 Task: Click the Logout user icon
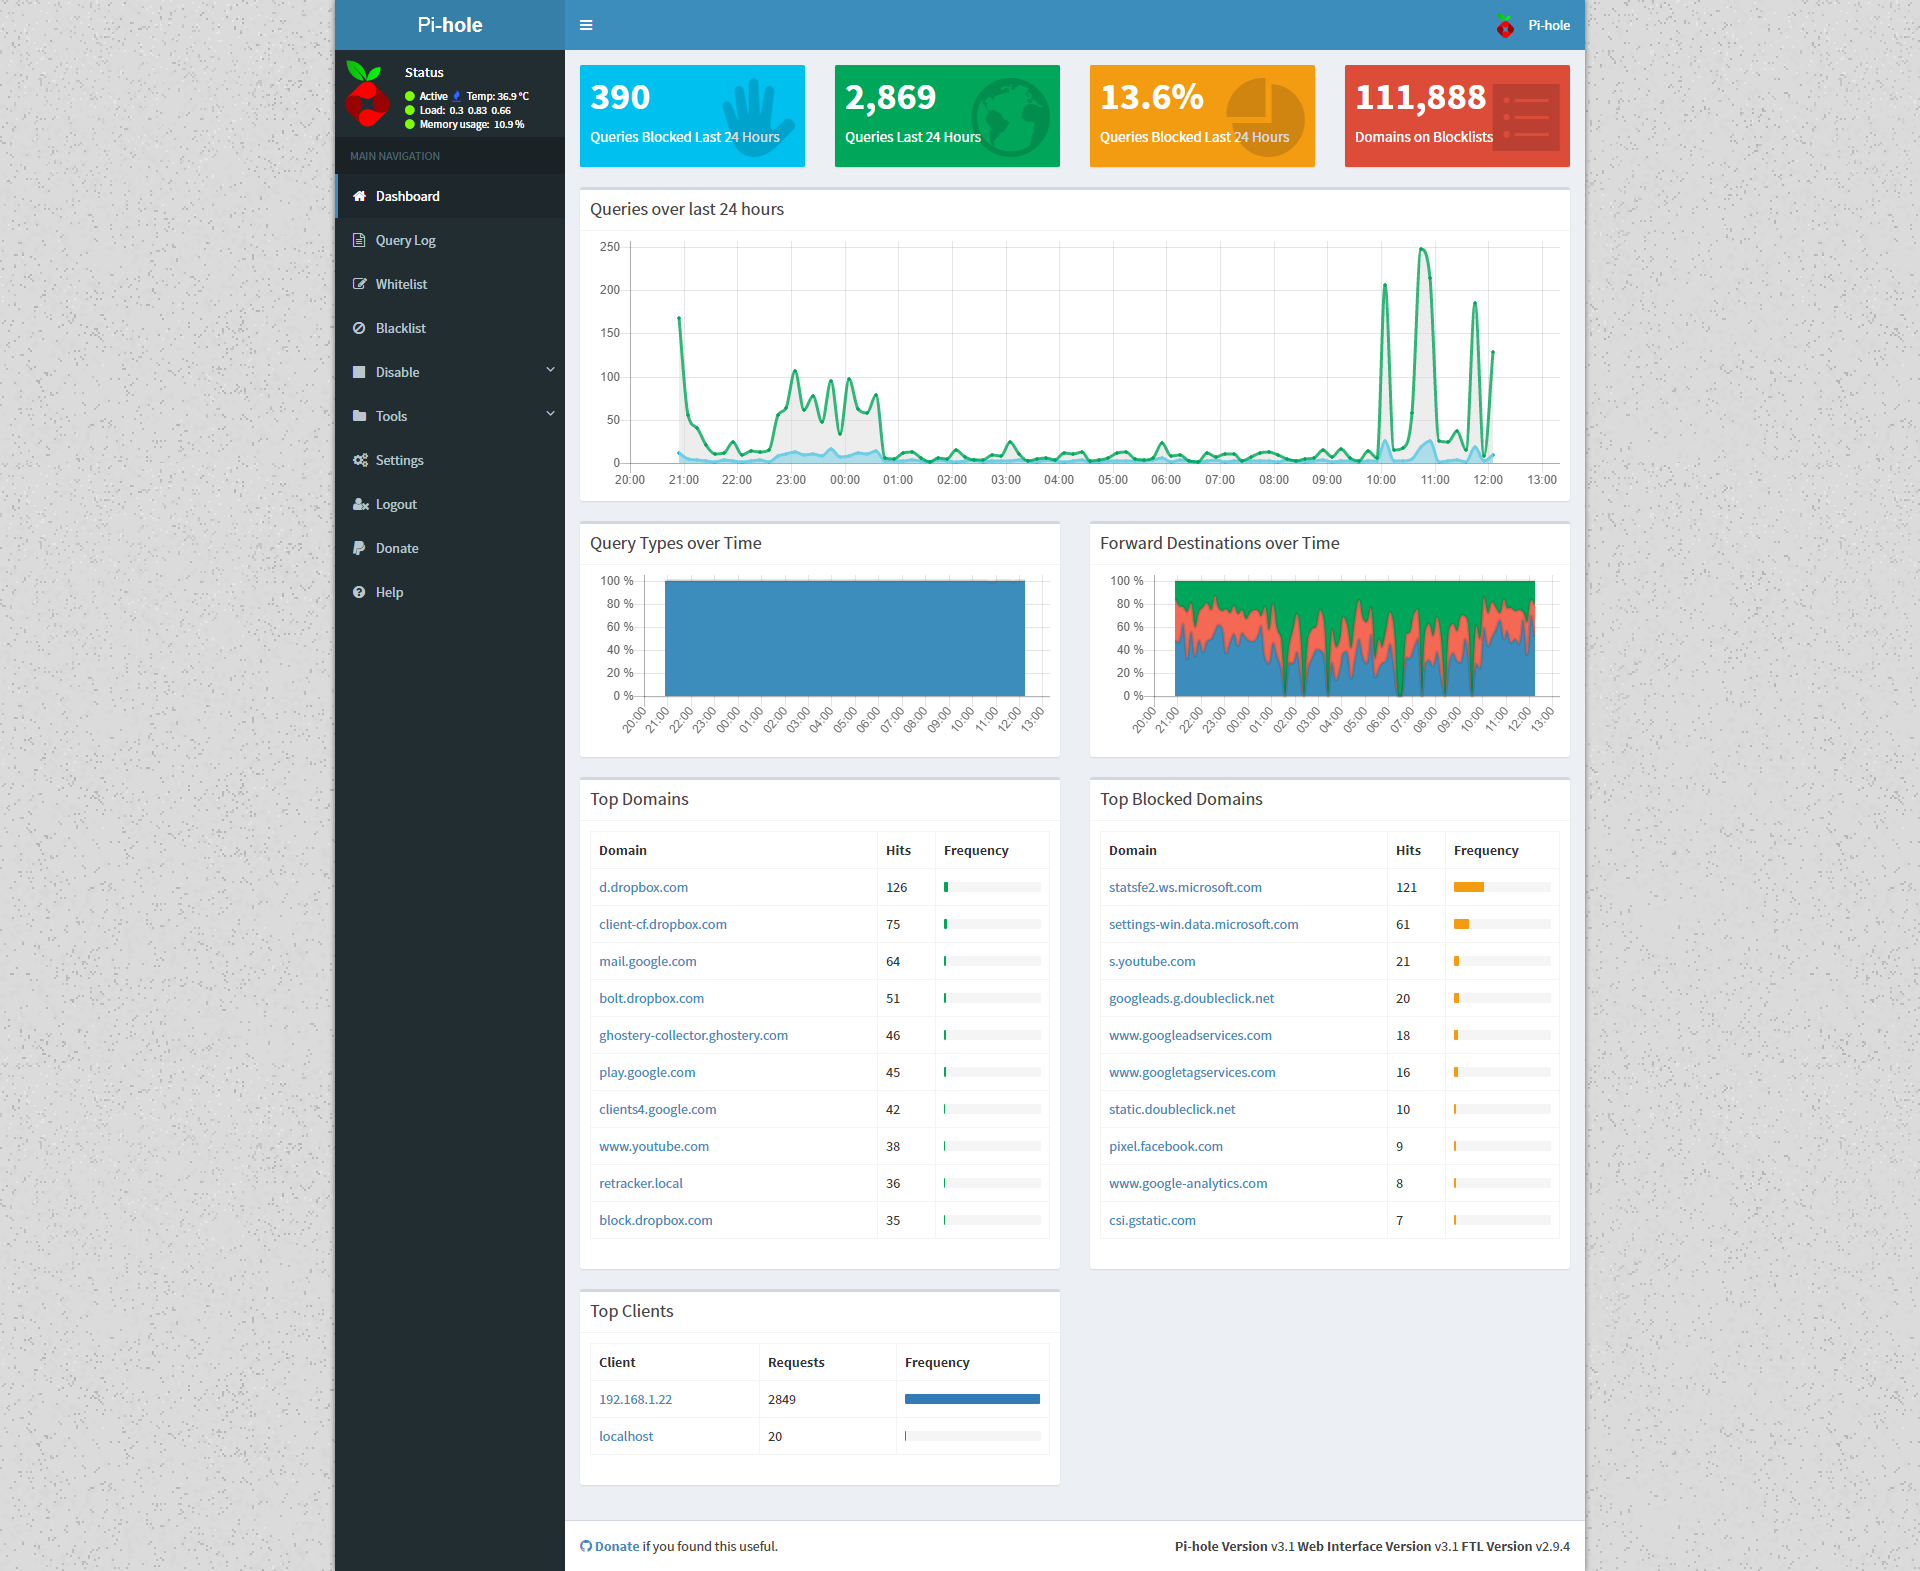tap(360, 504)
